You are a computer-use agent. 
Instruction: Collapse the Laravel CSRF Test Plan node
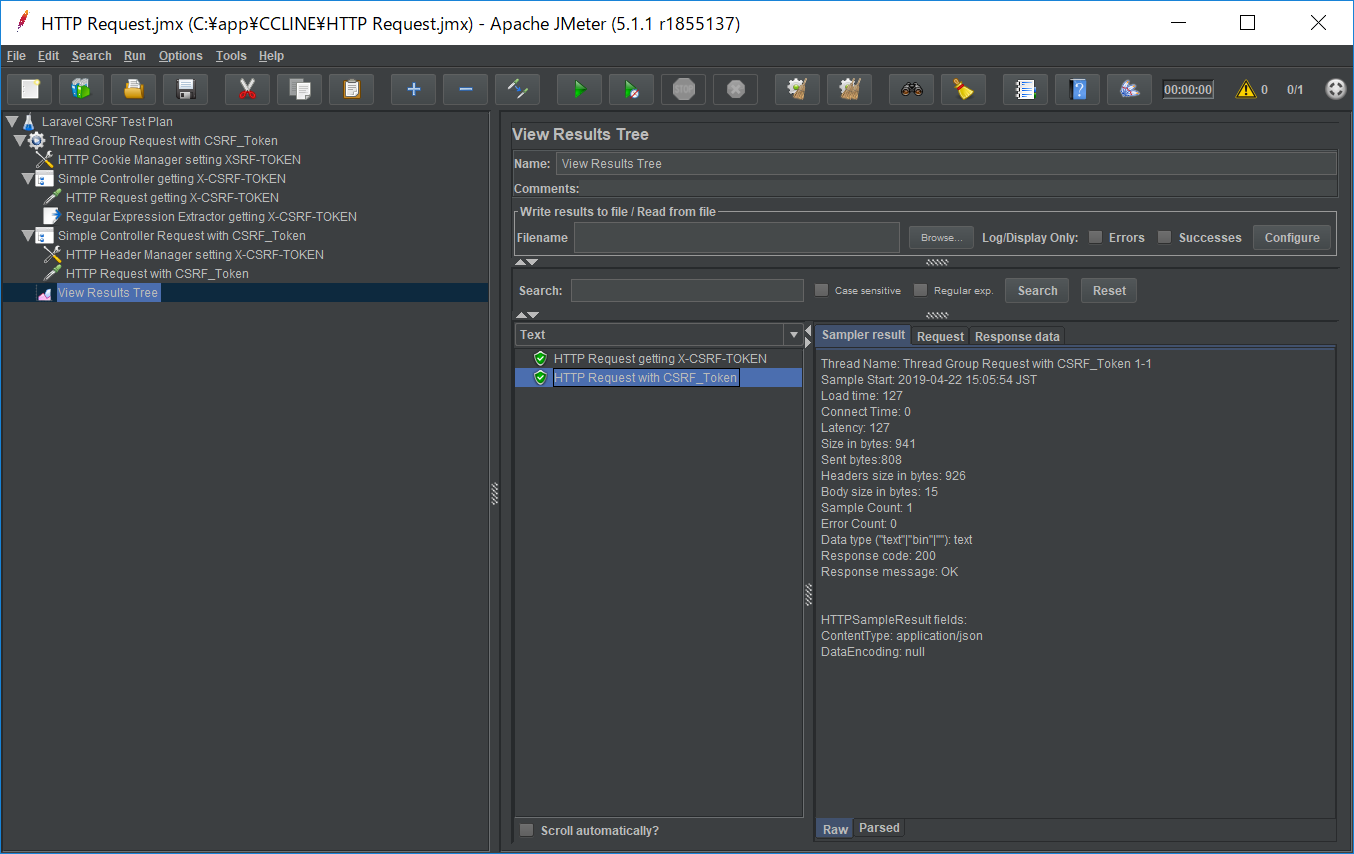click(11, 121)
